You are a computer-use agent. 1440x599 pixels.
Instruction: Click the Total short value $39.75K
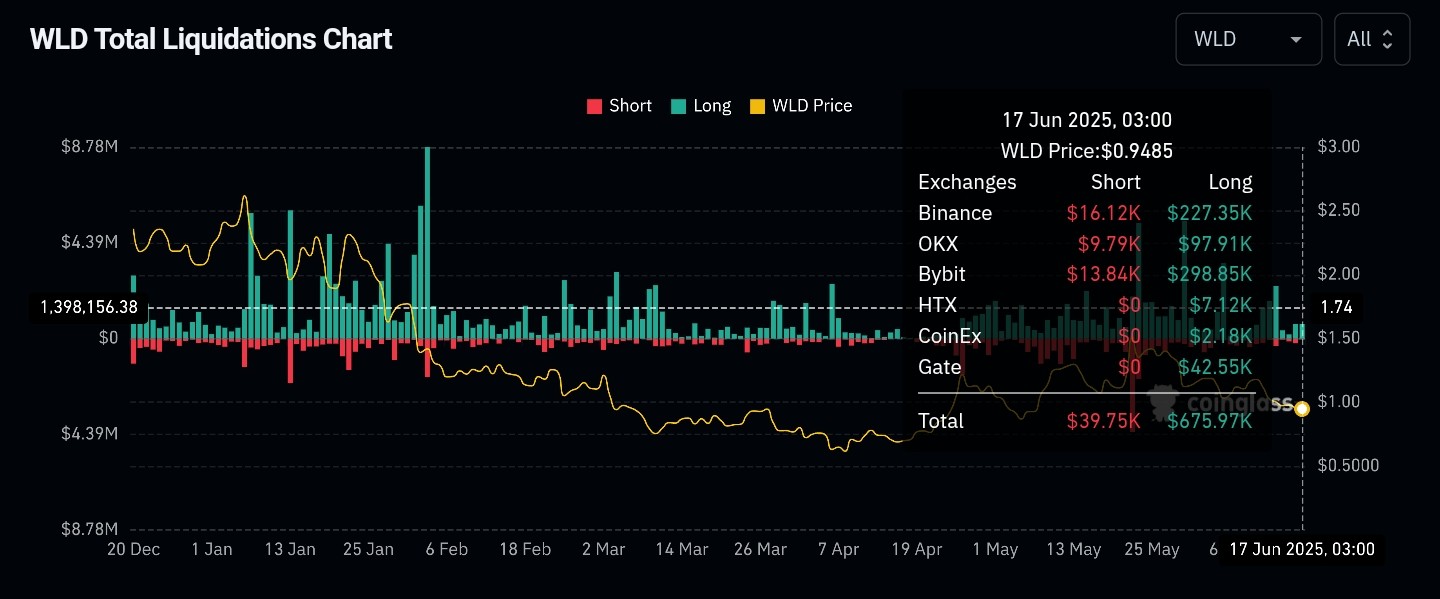point(1103,421)
